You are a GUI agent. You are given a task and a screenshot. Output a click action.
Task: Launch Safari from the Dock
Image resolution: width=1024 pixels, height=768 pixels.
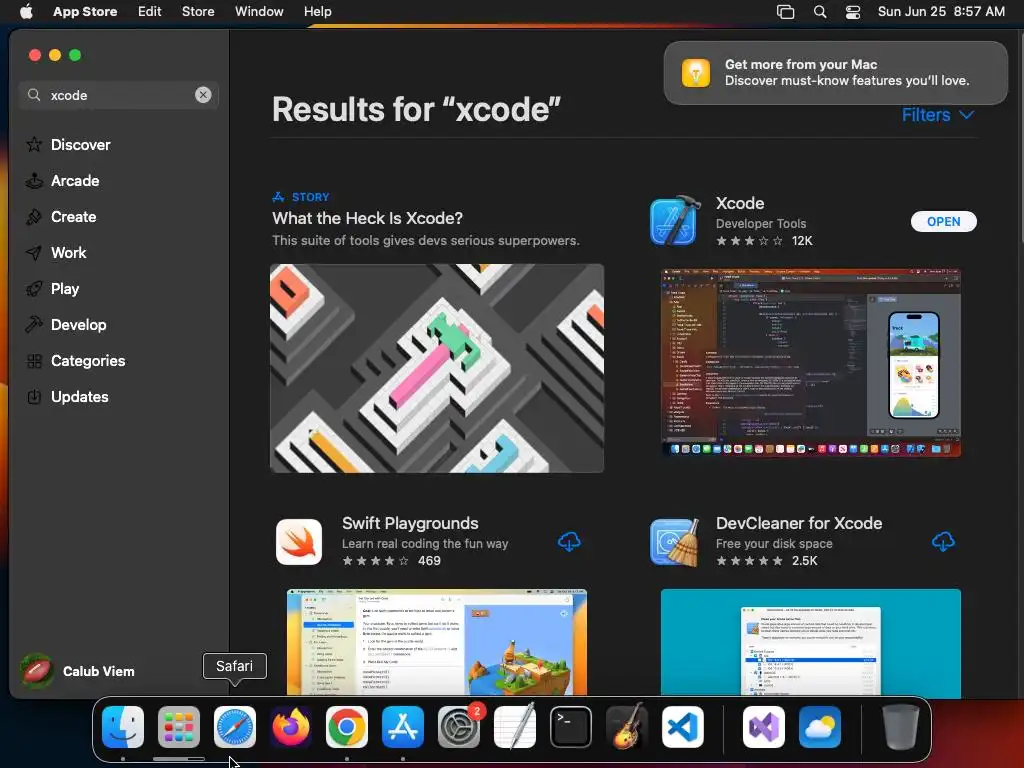[234, 727]
